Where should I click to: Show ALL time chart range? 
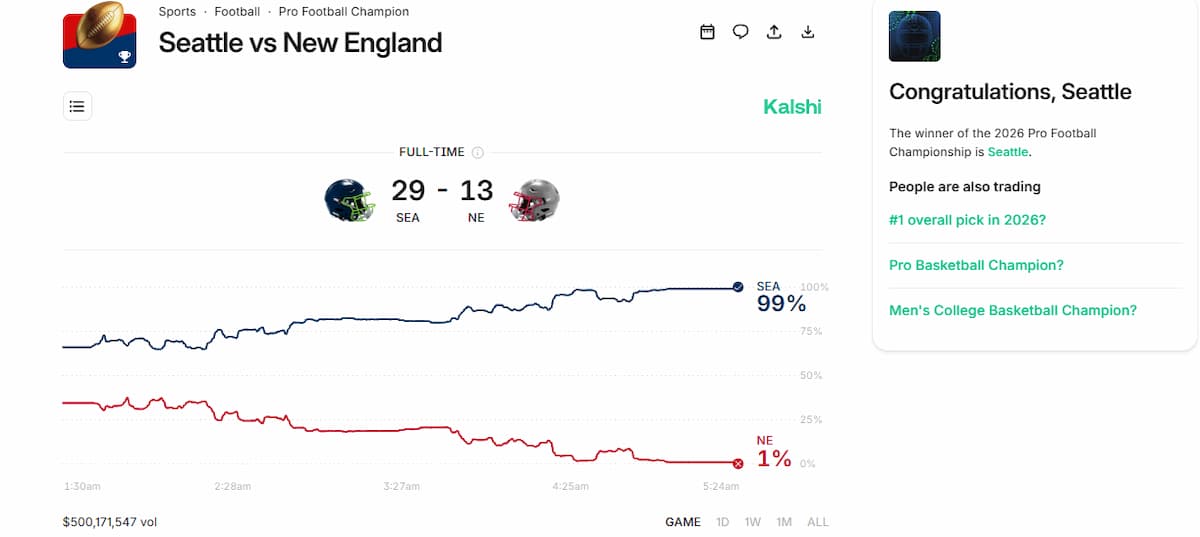[818, 522]
